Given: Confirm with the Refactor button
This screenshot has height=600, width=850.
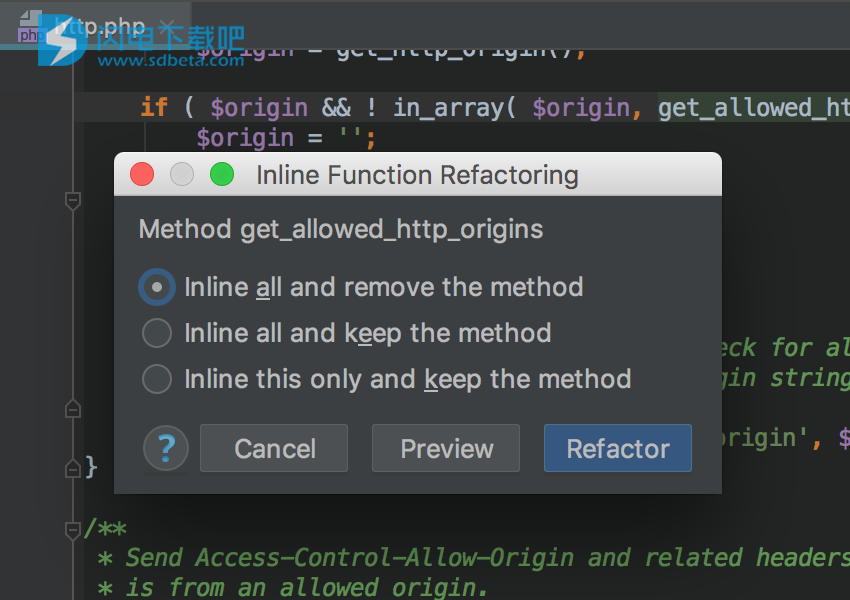Looking at the screenshot, I should pos(618,448).
